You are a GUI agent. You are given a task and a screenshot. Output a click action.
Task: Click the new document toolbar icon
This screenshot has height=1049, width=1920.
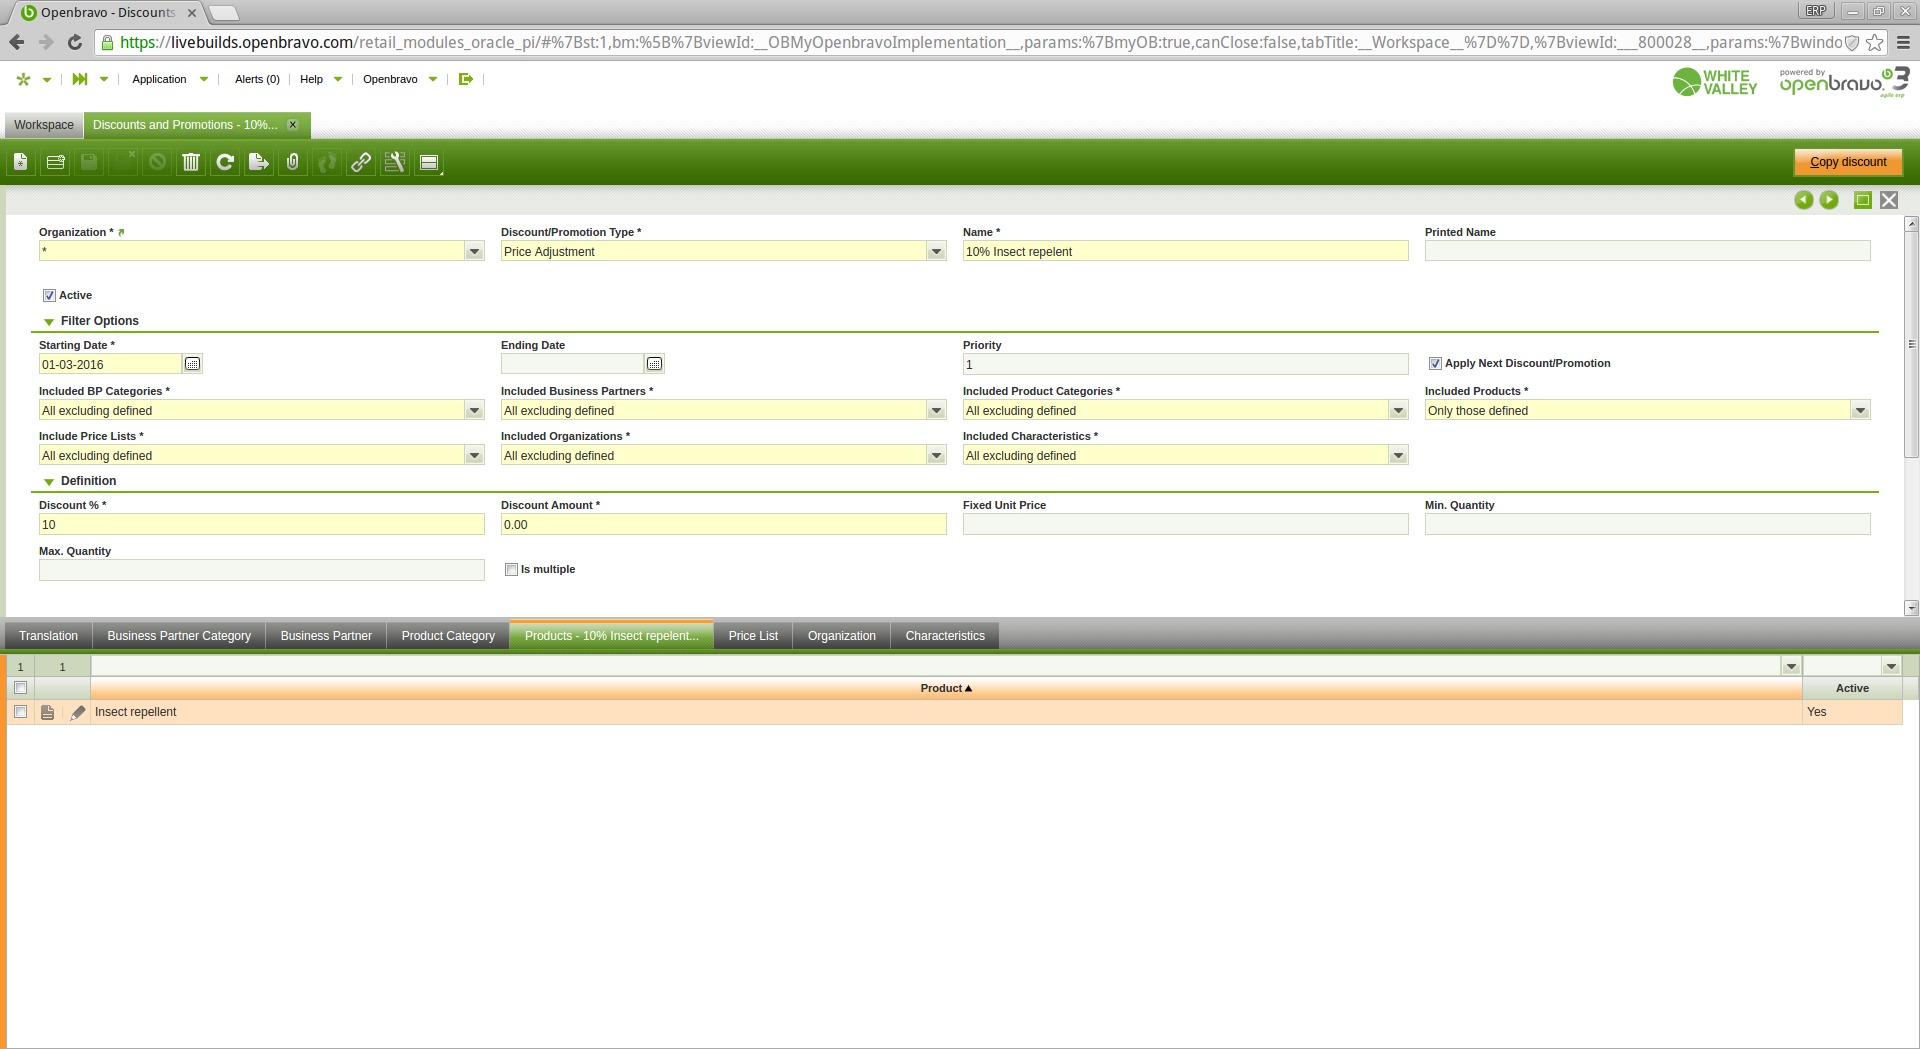point(21,162)
